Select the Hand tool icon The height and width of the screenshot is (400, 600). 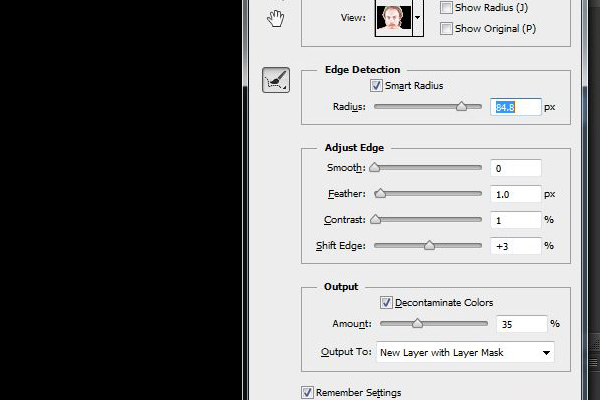coord(276,18)
